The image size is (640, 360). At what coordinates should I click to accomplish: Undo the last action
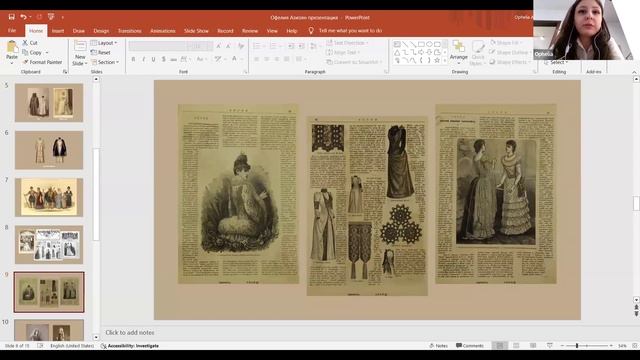23,17
